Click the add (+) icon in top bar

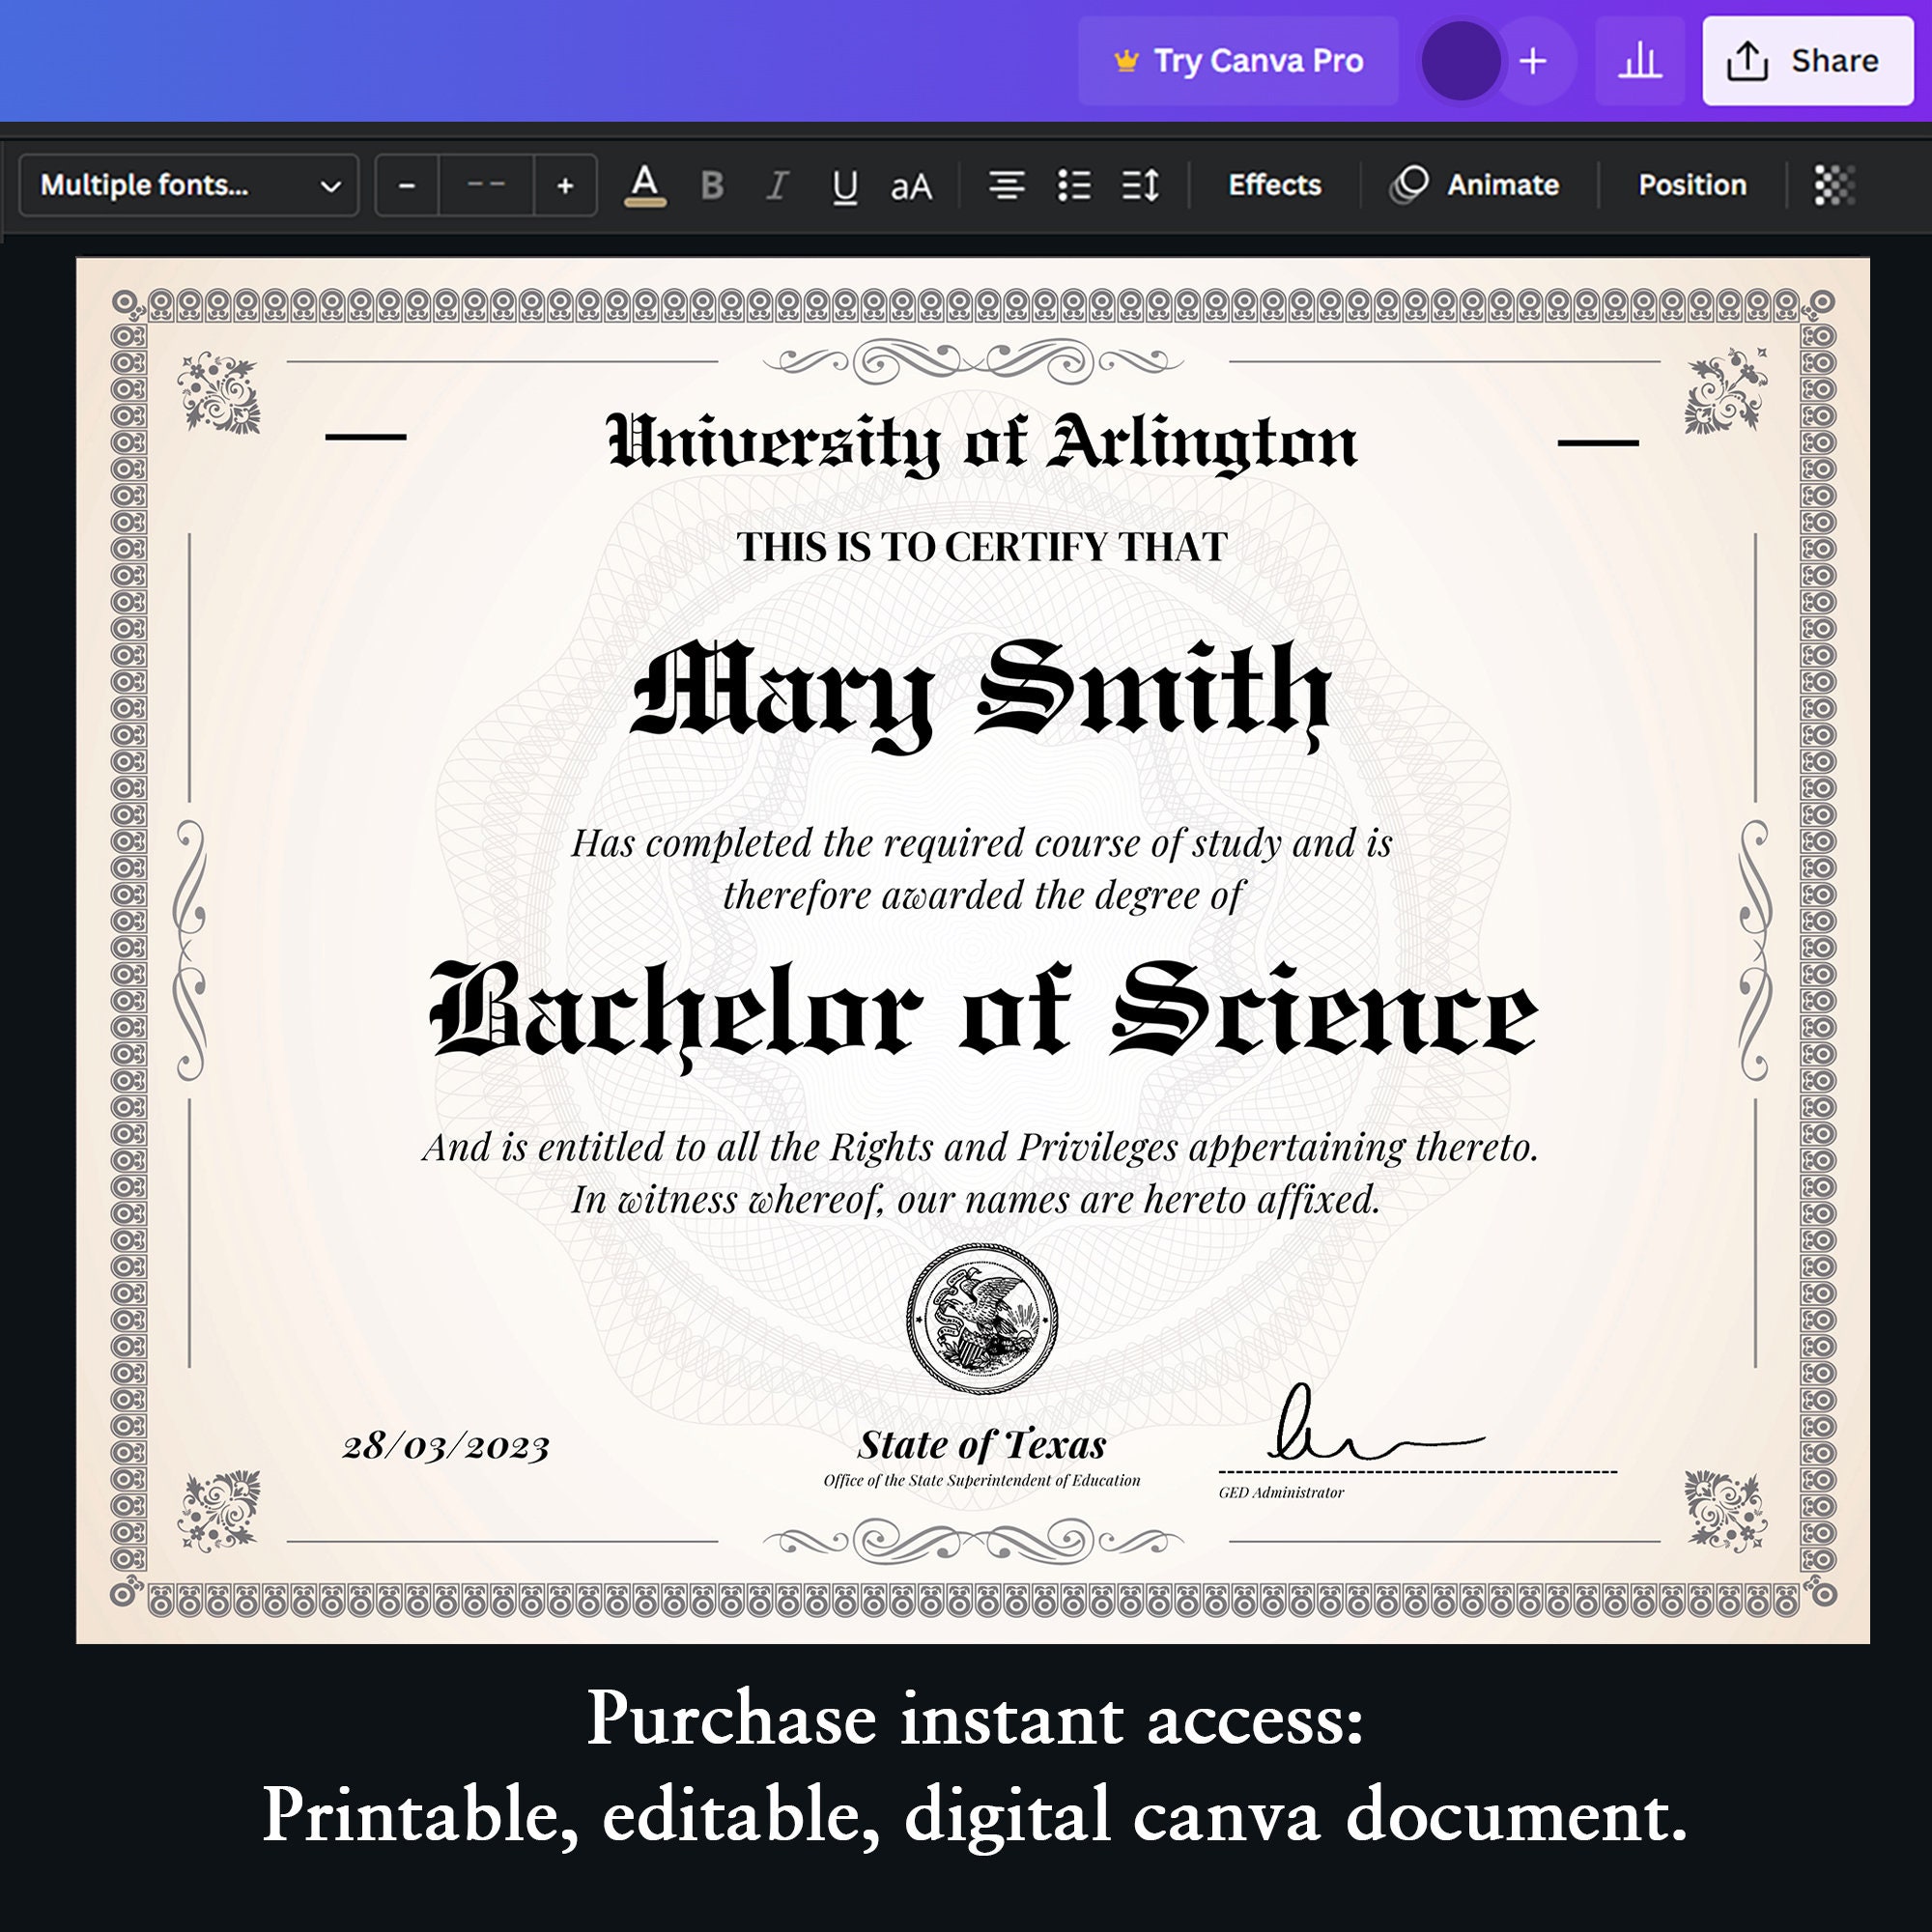pos(1533,60)
